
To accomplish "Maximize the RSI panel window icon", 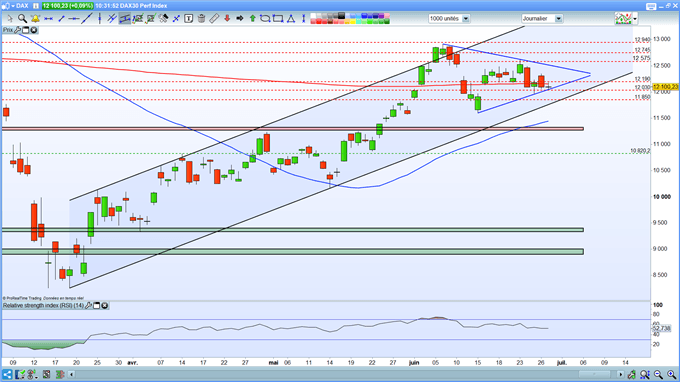I will point(97,306).
